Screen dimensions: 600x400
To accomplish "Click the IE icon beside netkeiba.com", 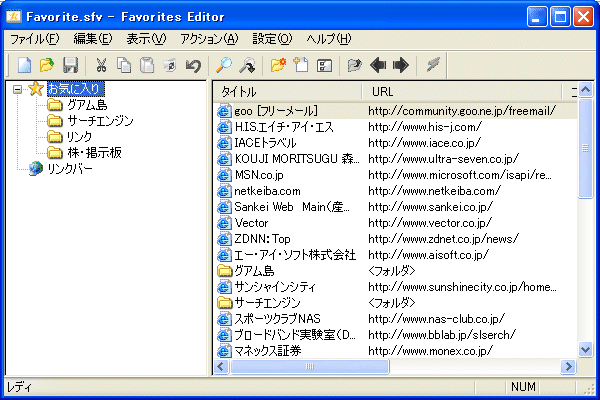I will click(x=224, y=191).
